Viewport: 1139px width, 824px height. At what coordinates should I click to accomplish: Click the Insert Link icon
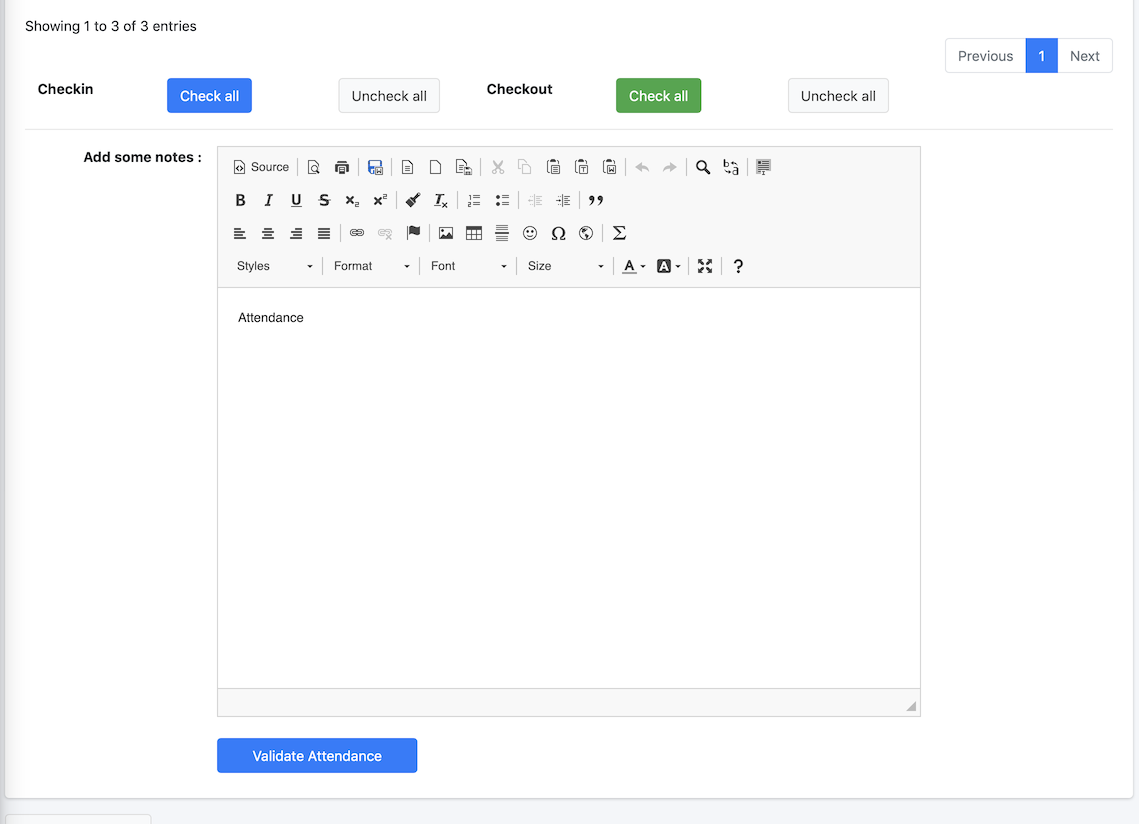point(357,233)
